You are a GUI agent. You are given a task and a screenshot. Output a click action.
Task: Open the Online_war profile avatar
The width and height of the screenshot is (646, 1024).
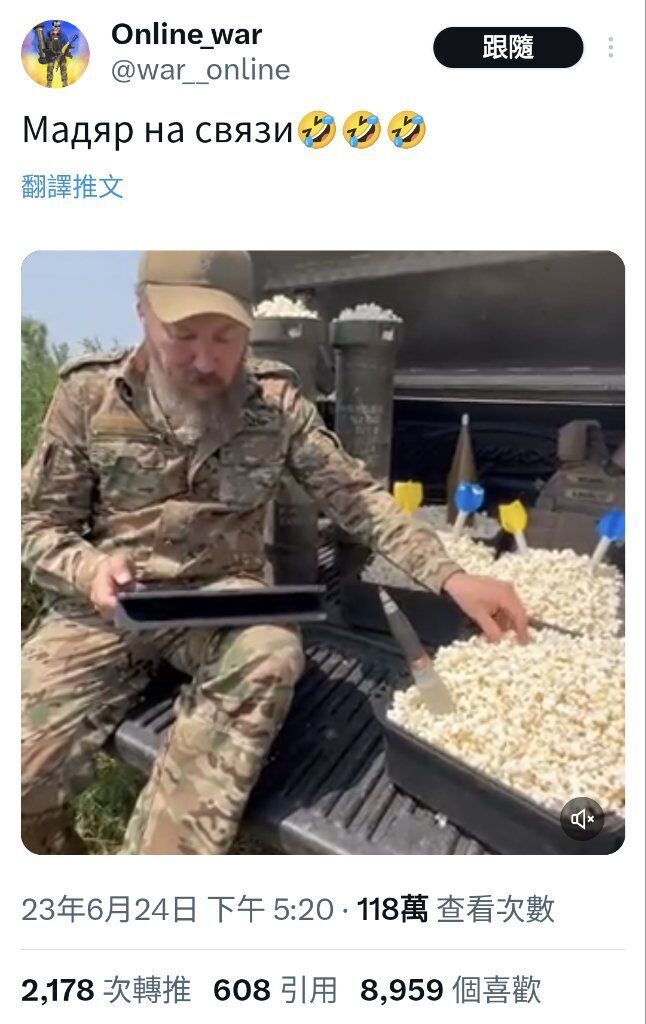55,54
